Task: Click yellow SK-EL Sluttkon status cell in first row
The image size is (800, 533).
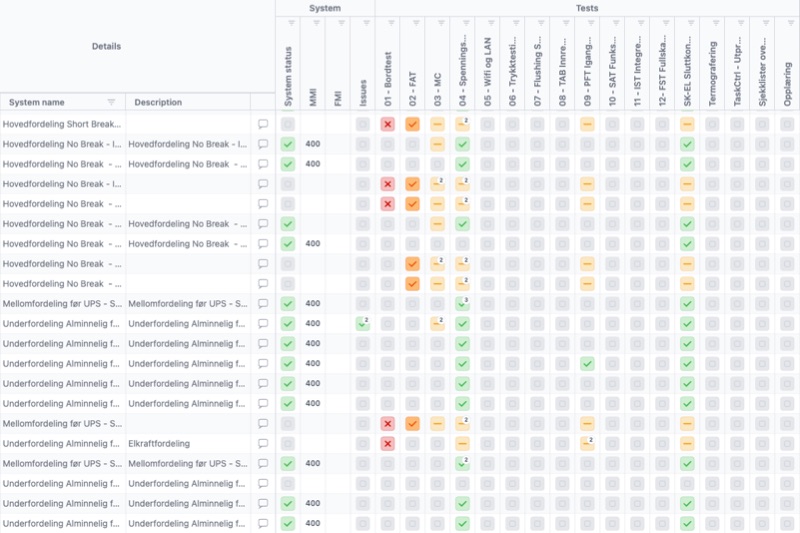Action: coord(687,124)
